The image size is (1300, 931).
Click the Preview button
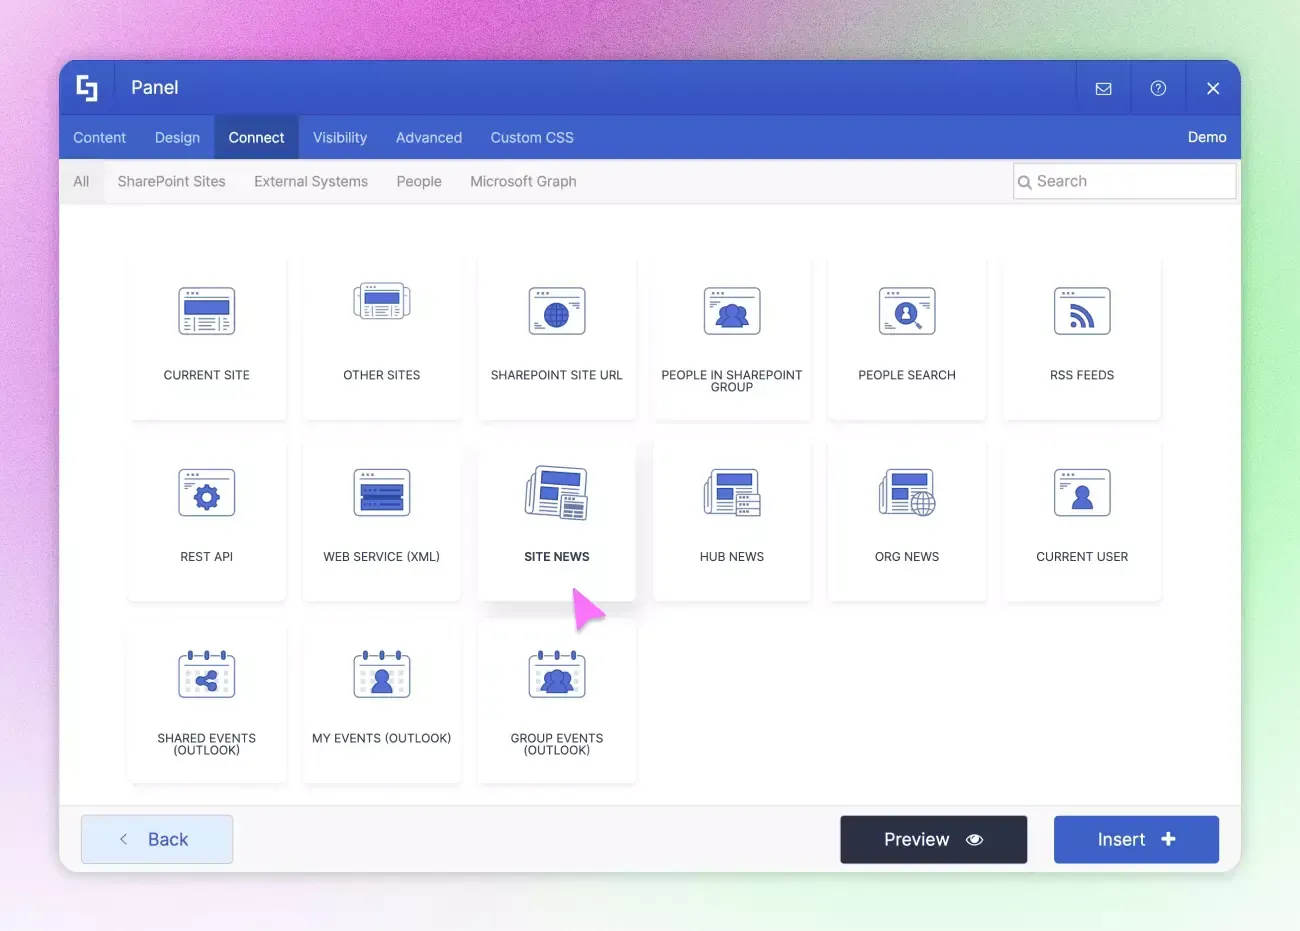tap(933, 839)
